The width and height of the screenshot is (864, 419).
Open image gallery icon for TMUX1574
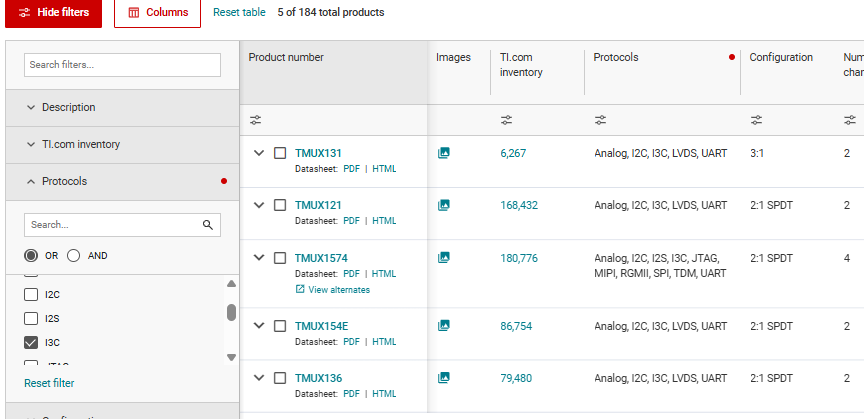444,257
